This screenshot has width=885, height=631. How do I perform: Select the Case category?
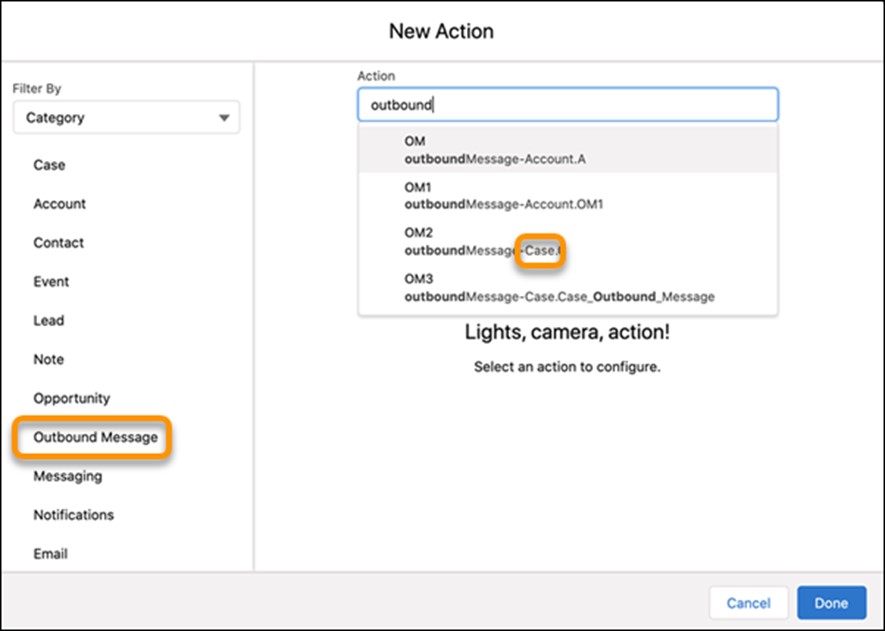[49, 165]
